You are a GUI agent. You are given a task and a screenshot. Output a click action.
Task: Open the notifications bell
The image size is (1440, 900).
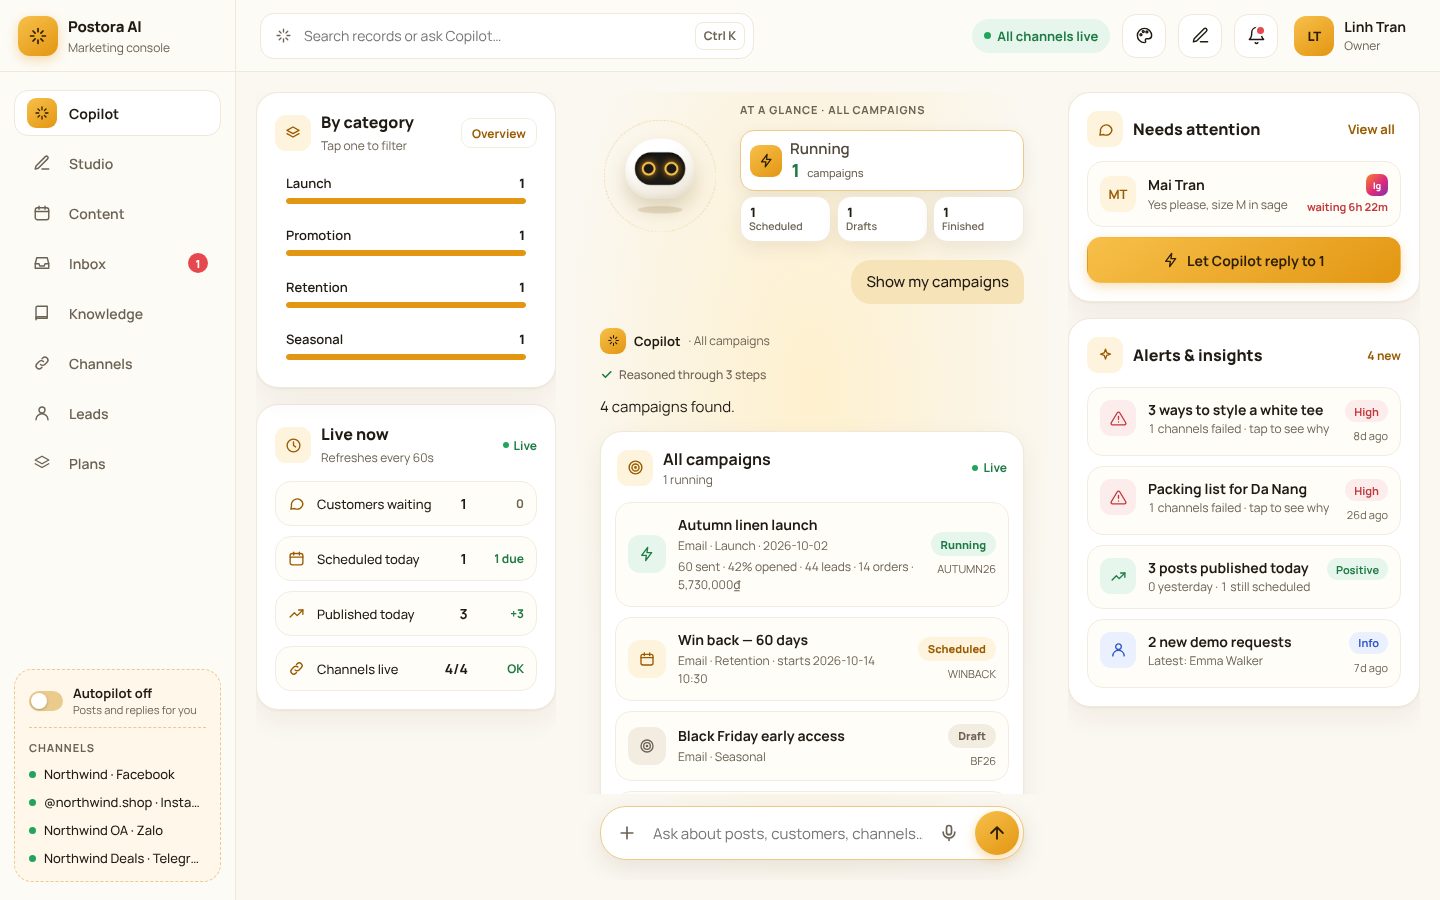1256,36
